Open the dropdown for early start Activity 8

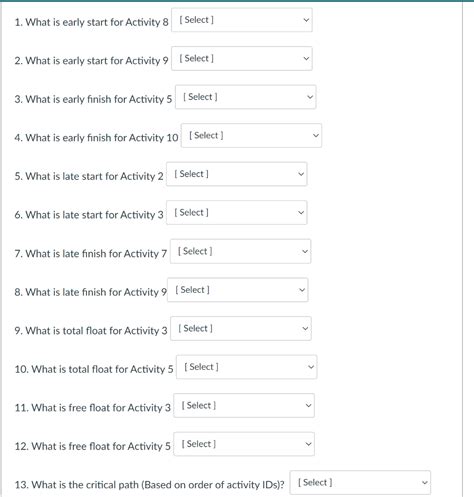point(242,20)
